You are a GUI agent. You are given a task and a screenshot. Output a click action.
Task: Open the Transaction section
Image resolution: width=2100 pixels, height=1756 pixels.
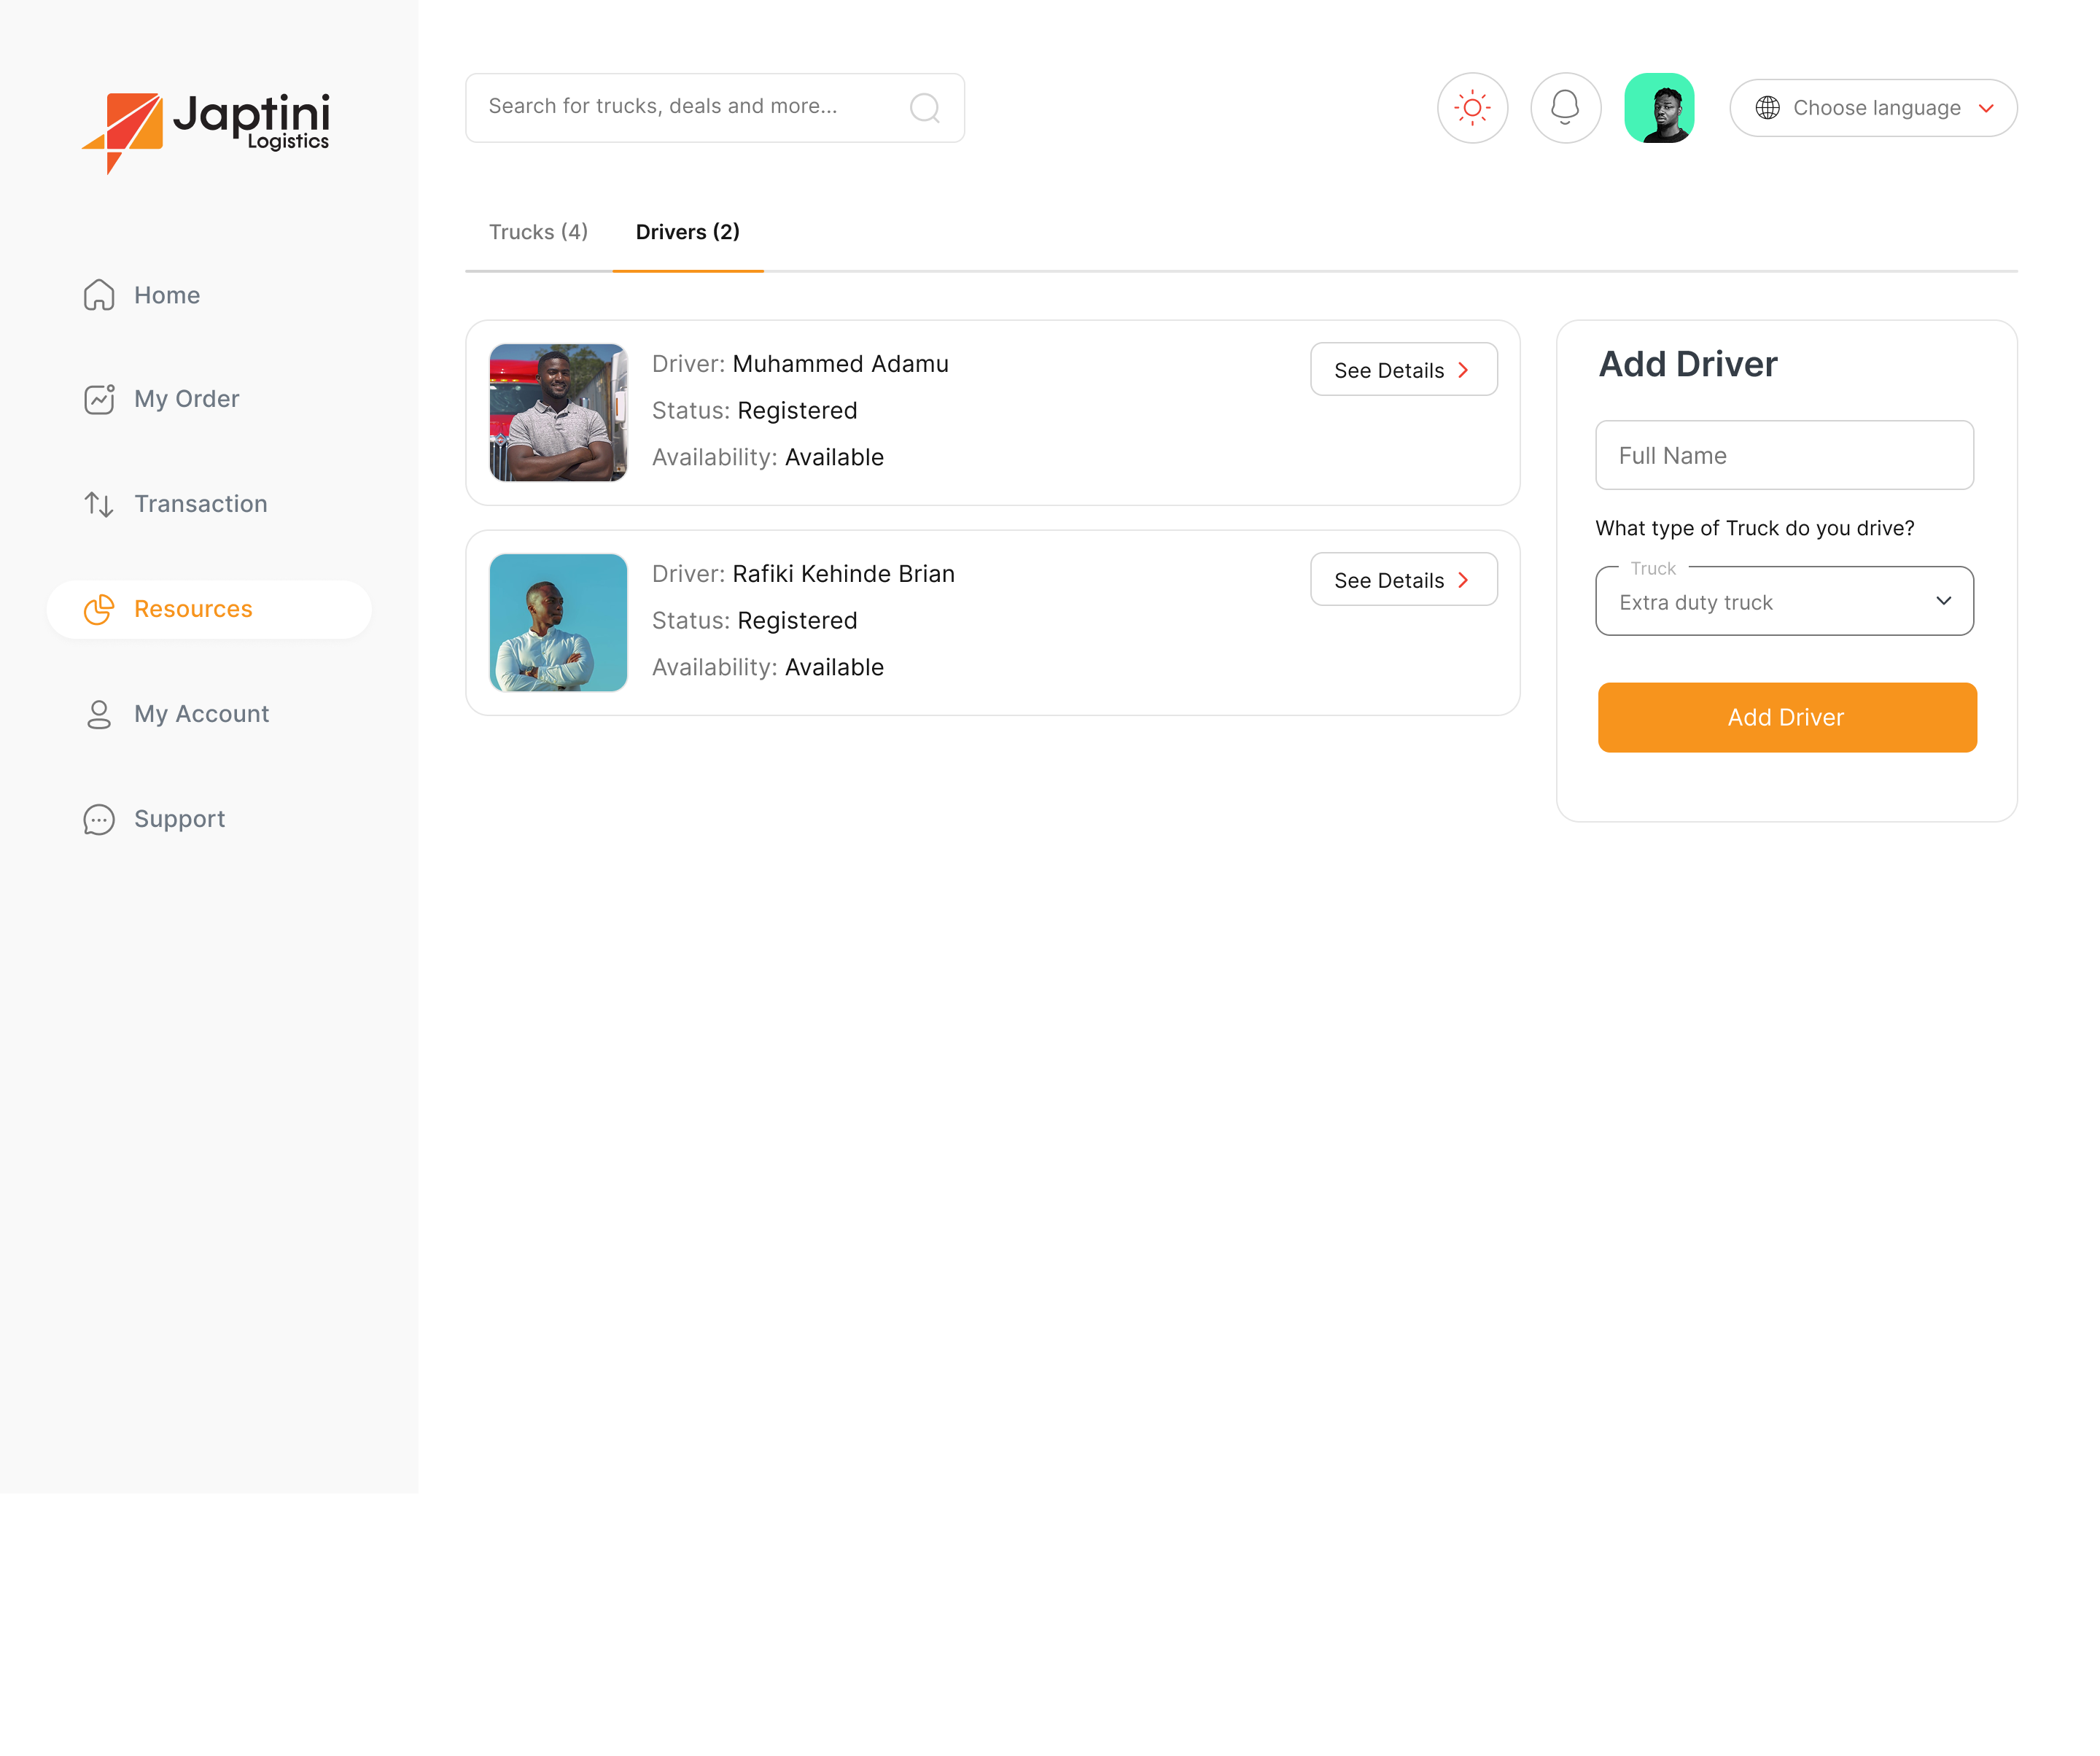click(x=175, y=504)
